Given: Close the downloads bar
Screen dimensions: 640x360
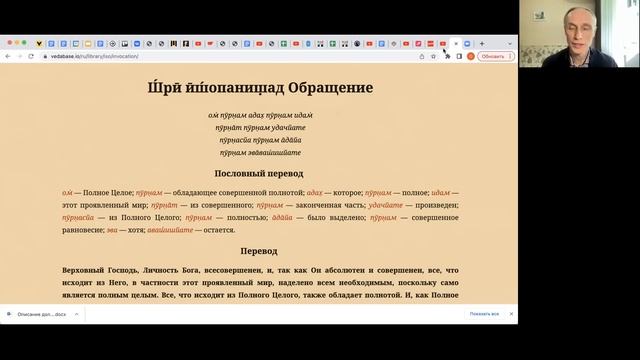Looking at the screenshot, I should click(511, 314).
